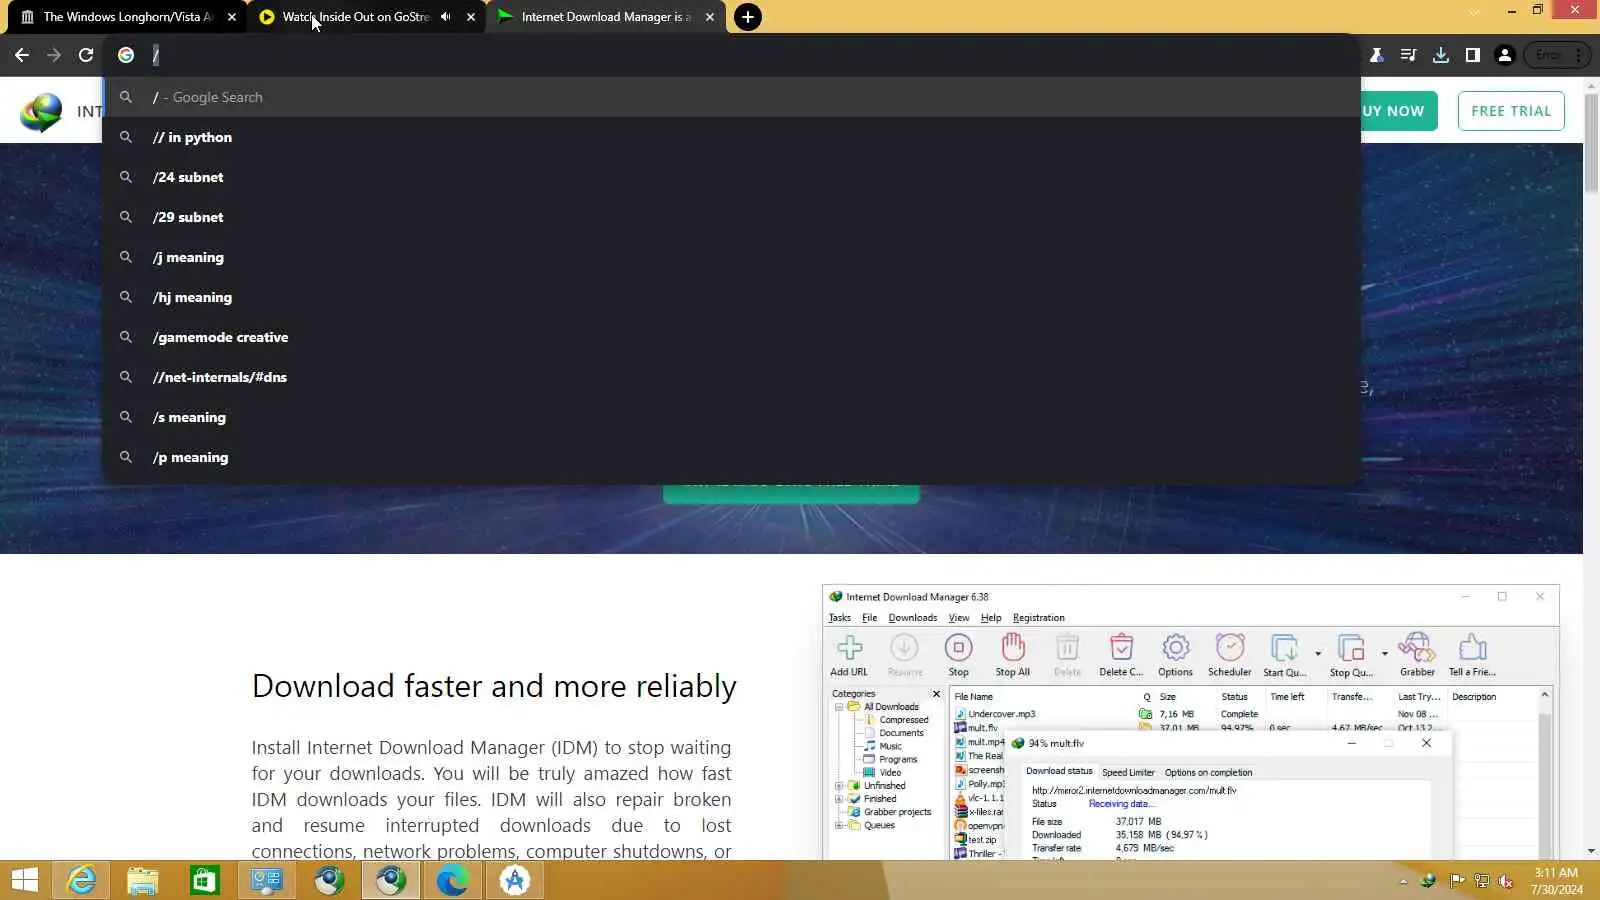The width and height of the screenshot is (1600, 900).
Task: Switch to the Internet Download Manager tab
Action: click(x=606, y=17)
